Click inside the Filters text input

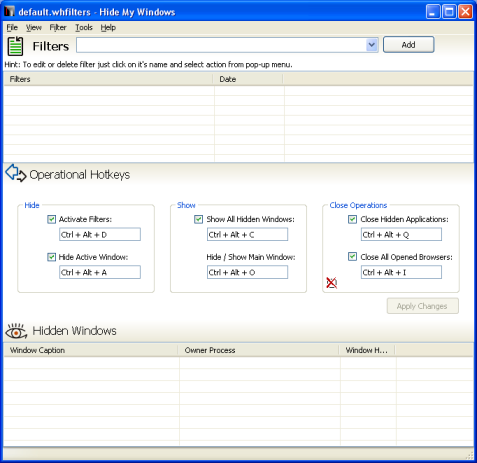coord(221,45)
